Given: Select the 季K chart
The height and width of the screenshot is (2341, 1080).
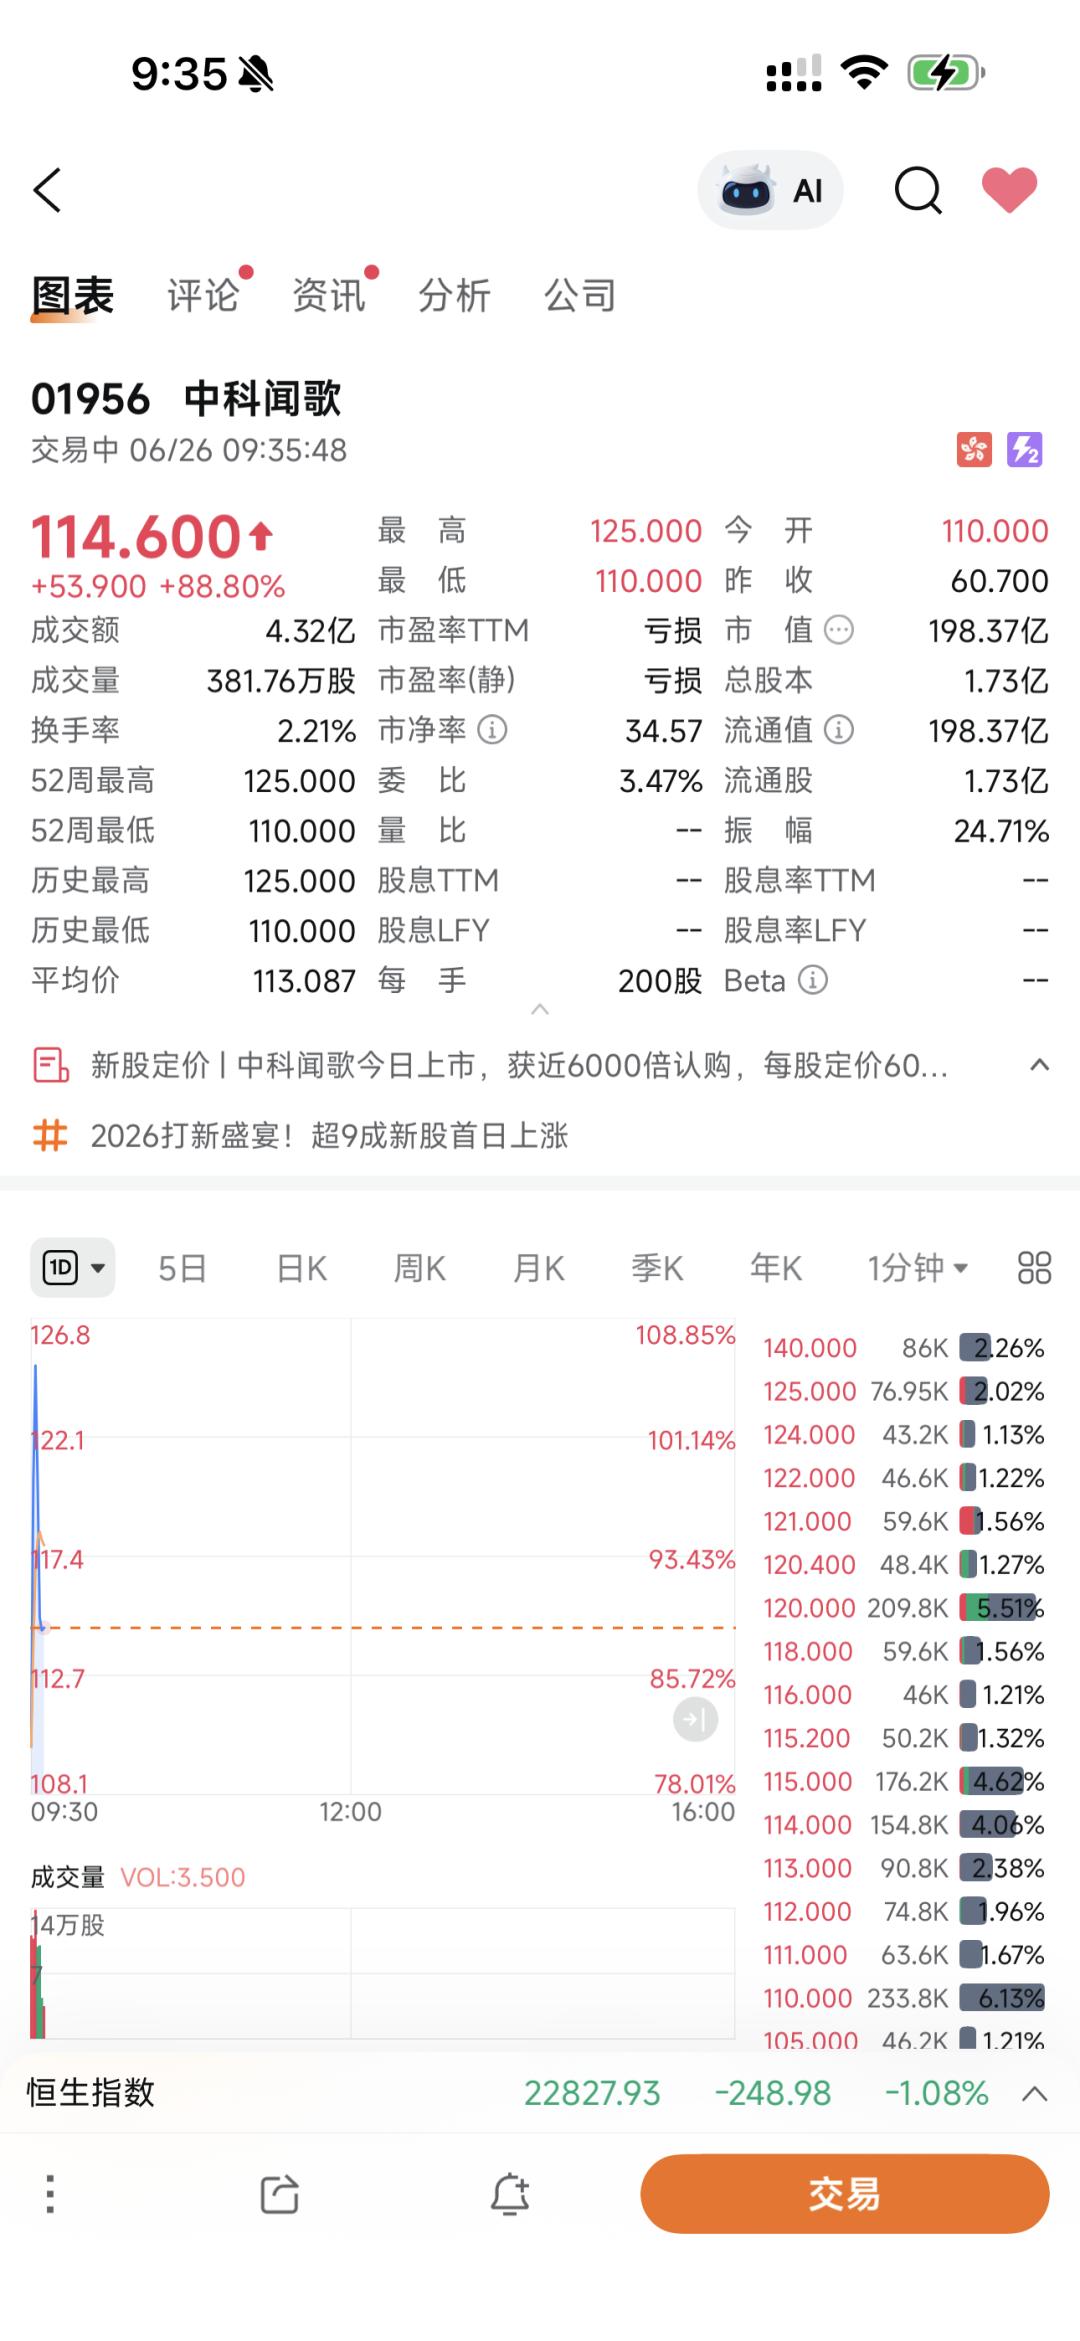Looking at the screenshot, I should click(x=657, y=1268).
